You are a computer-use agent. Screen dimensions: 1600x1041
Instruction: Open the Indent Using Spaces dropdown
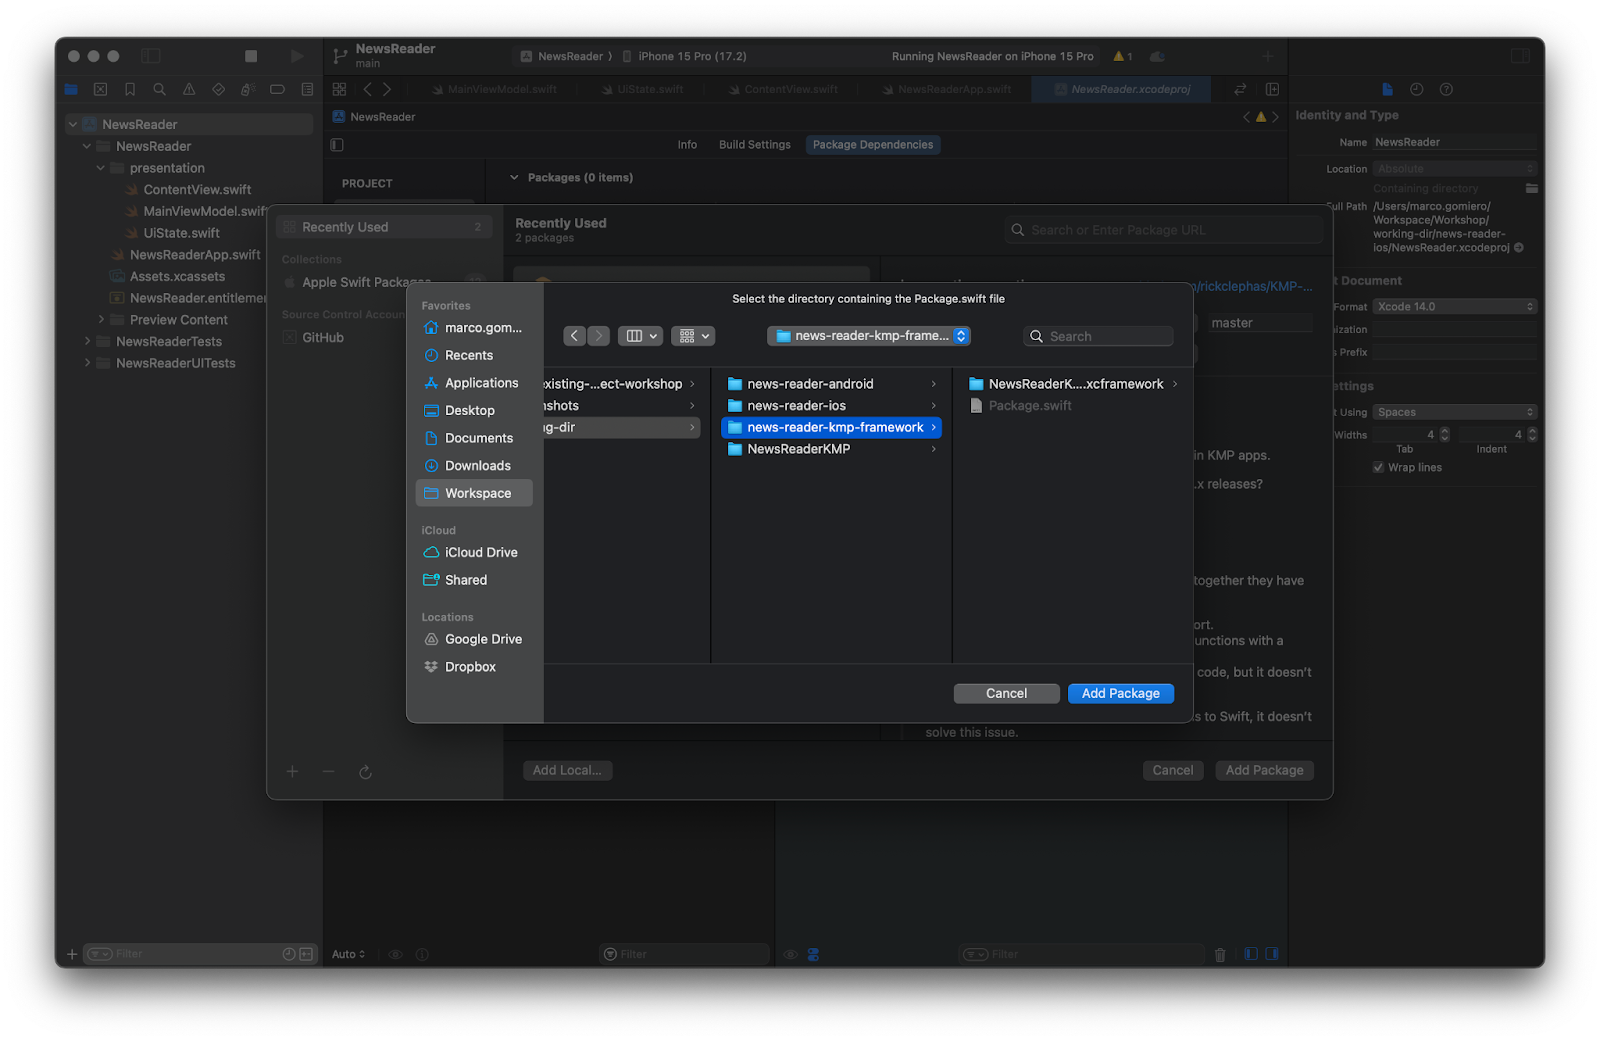click(1454, 412)
